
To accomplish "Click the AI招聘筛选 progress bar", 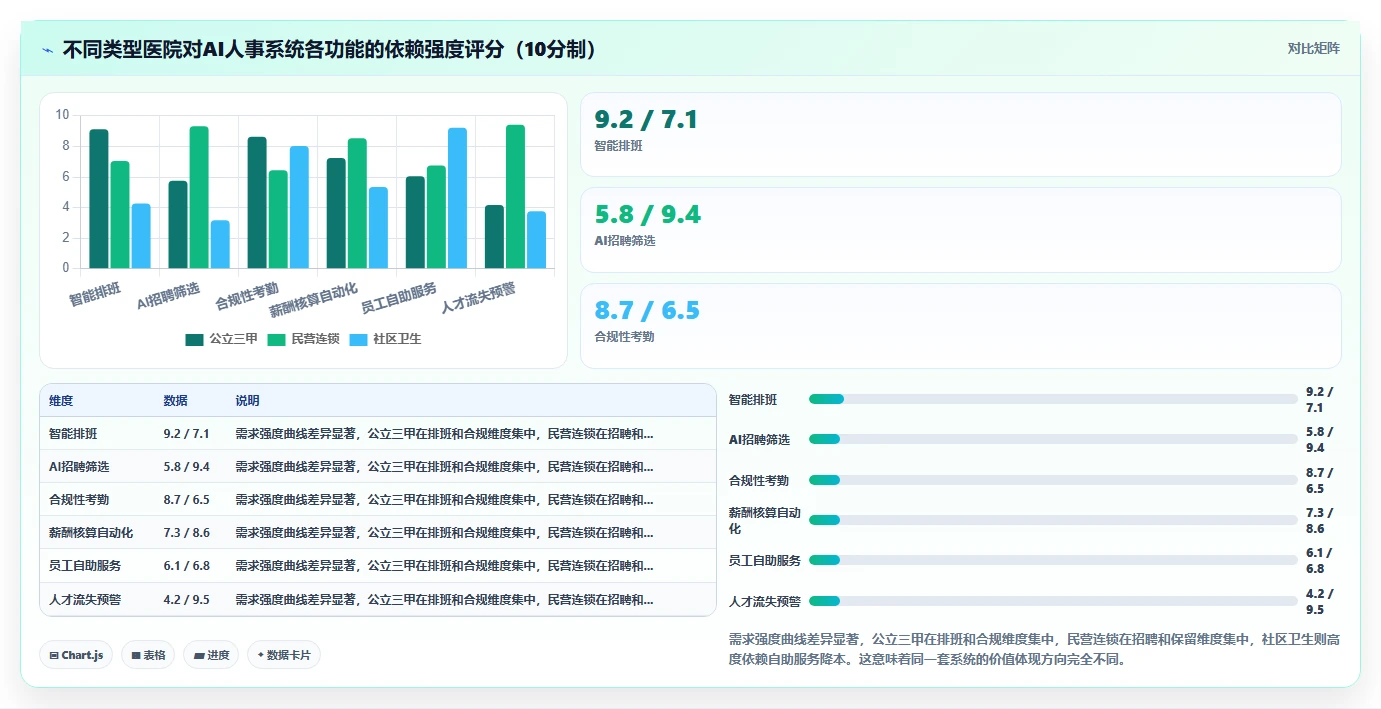I will tap(1053, 439).
